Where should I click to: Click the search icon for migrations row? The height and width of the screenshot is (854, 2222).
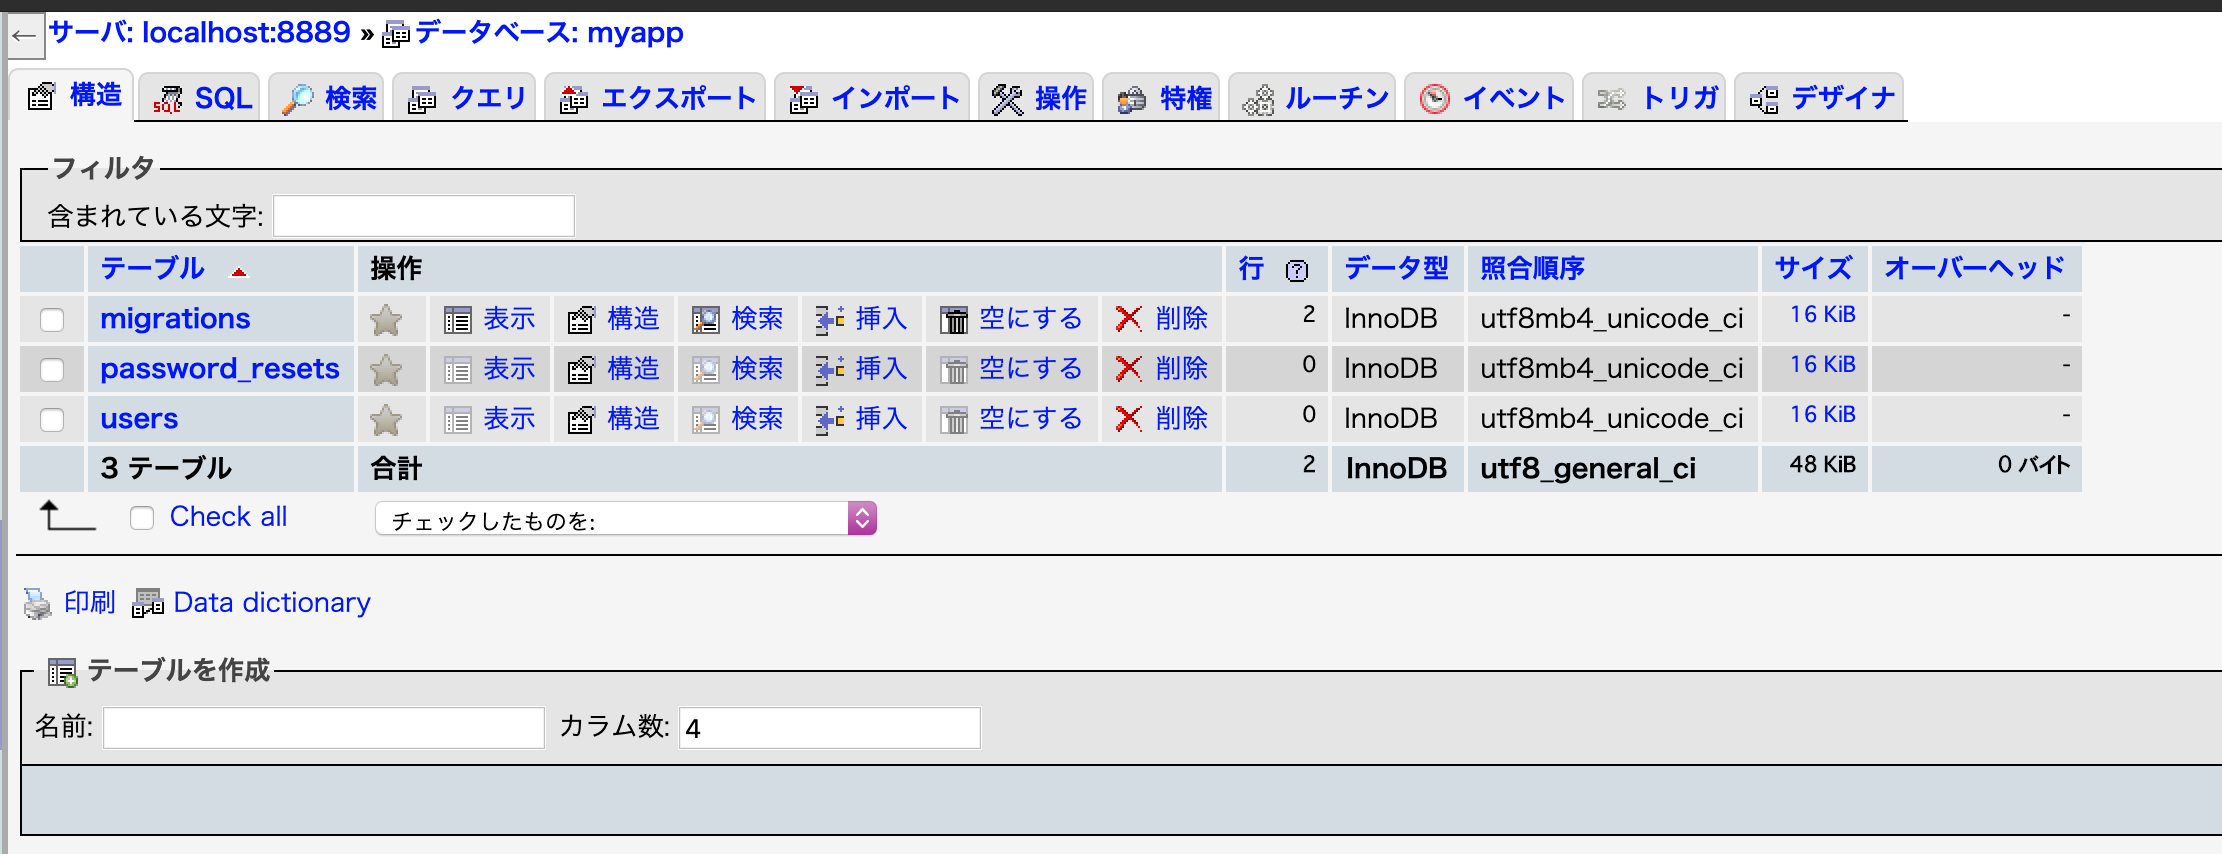pos(706,320)
